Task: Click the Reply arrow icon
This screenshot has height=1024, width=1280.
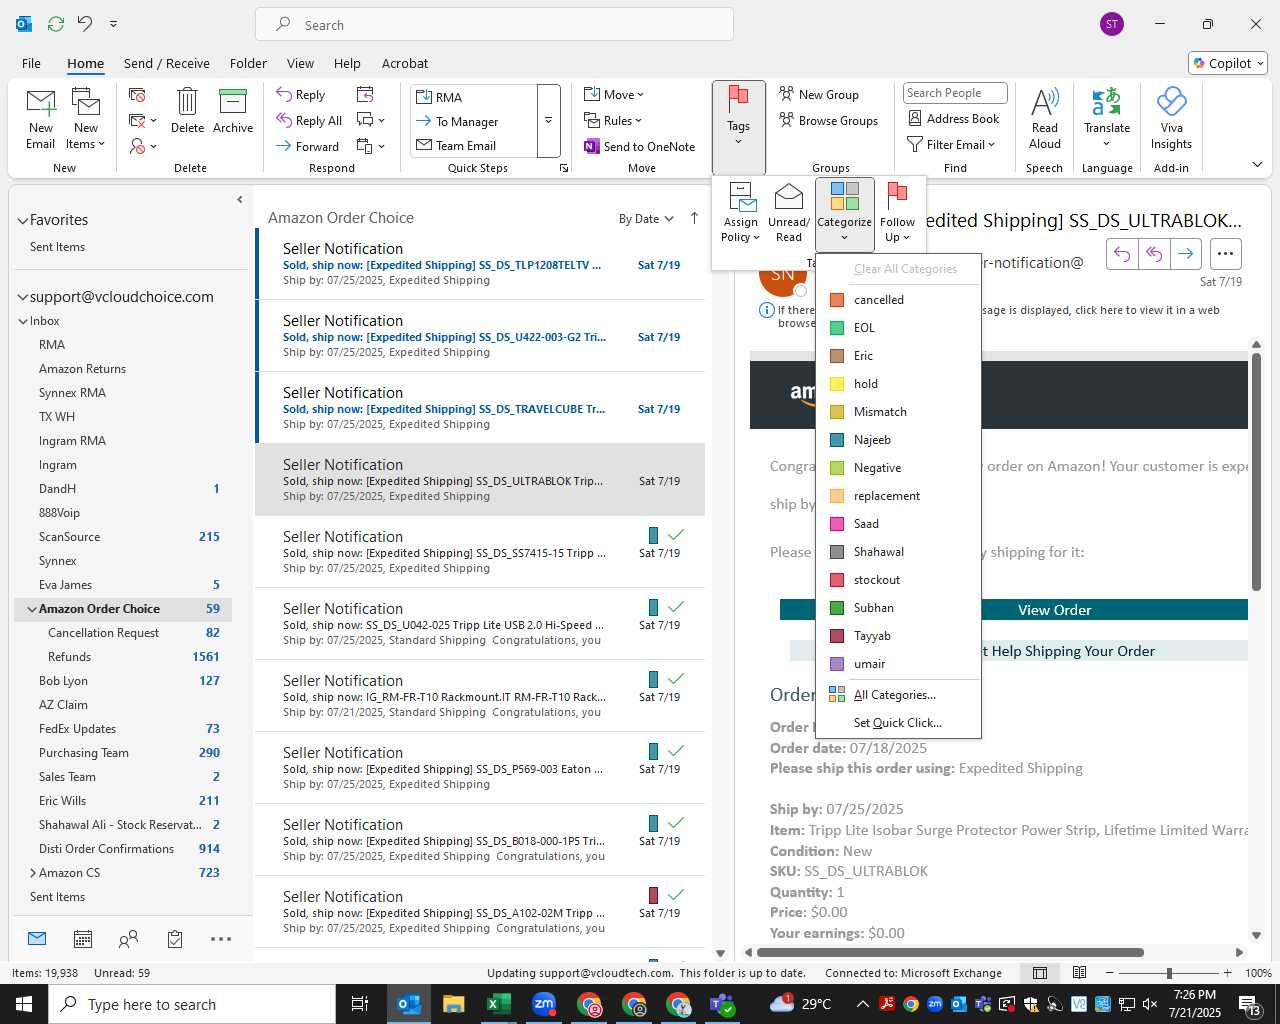Action: pos(284,94)
